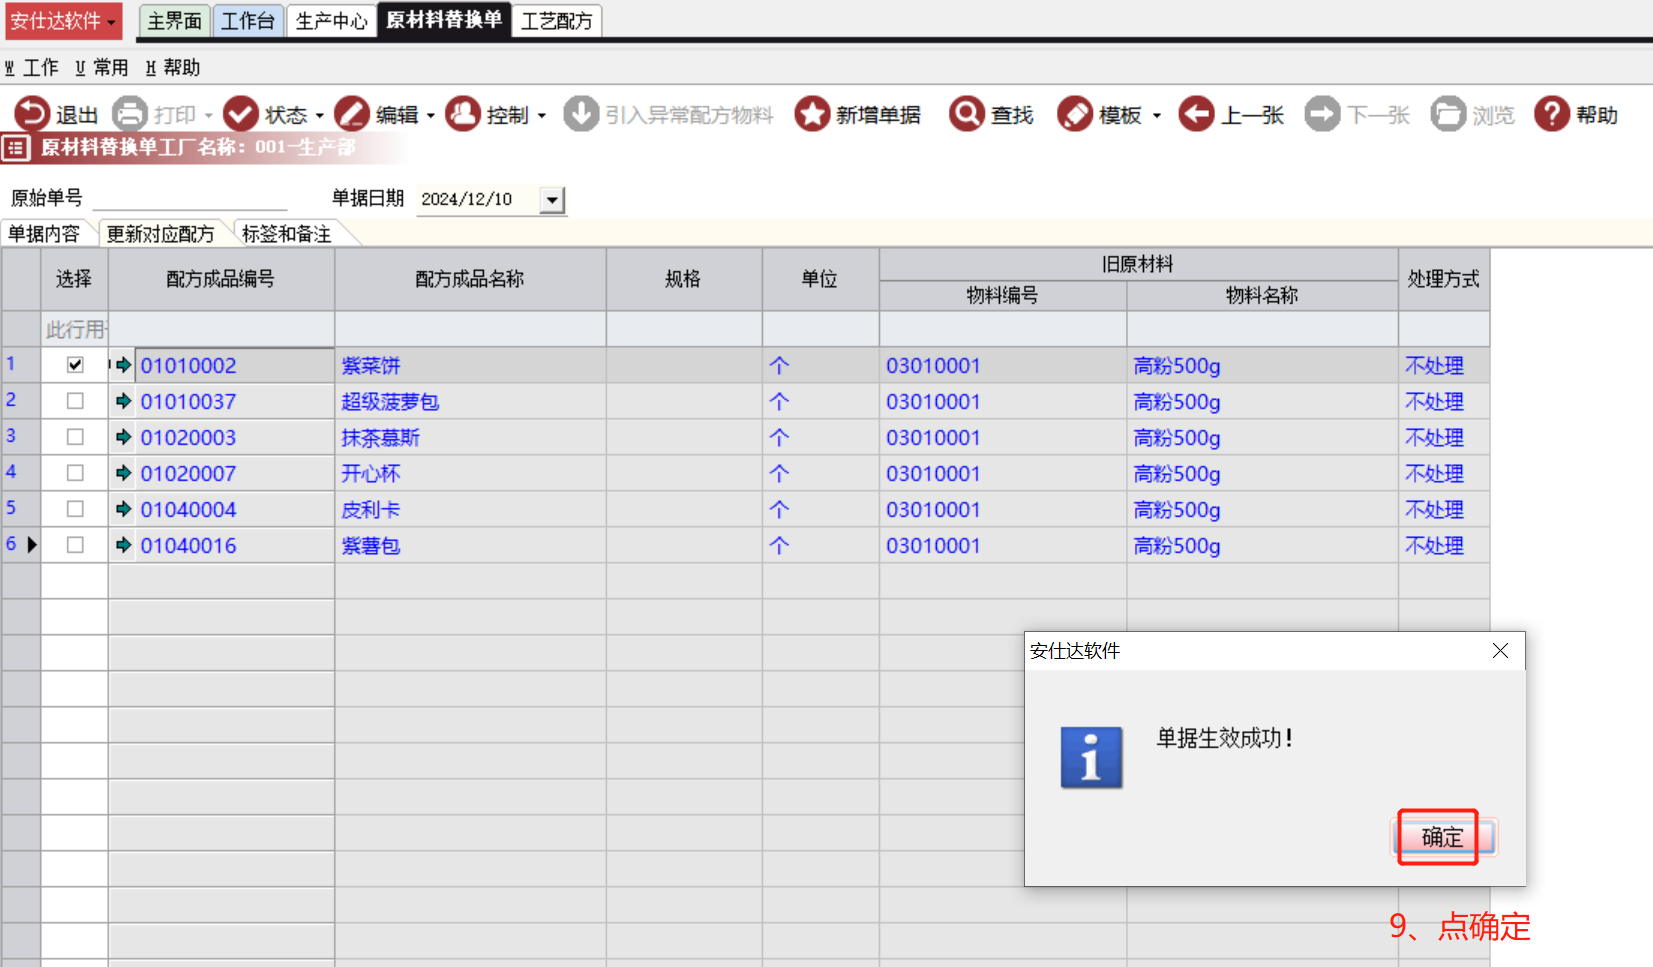The image size is (1653, 967).
Task: Click 确定 in the success dialog
Action: (x=1442, y=837)
